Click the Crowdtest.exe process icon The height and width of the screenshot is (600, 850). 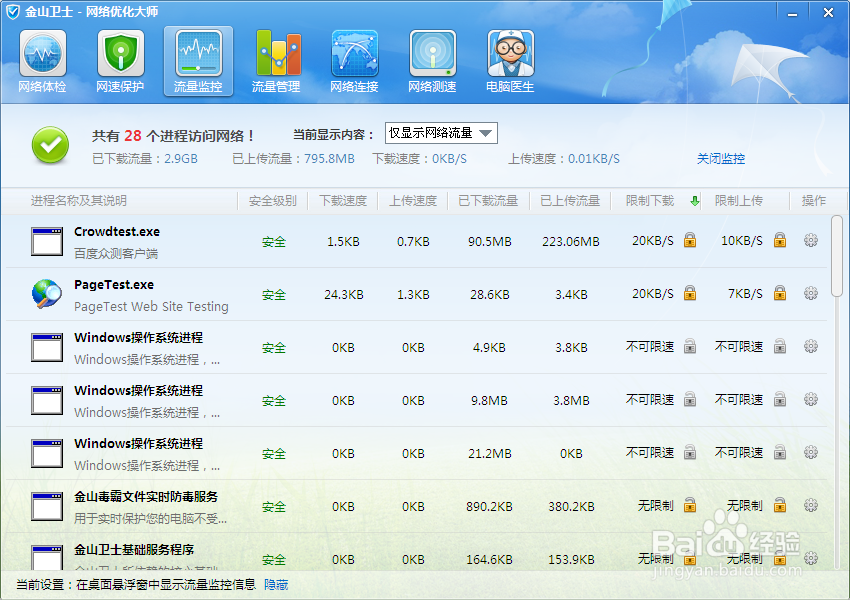coord(47,241)
